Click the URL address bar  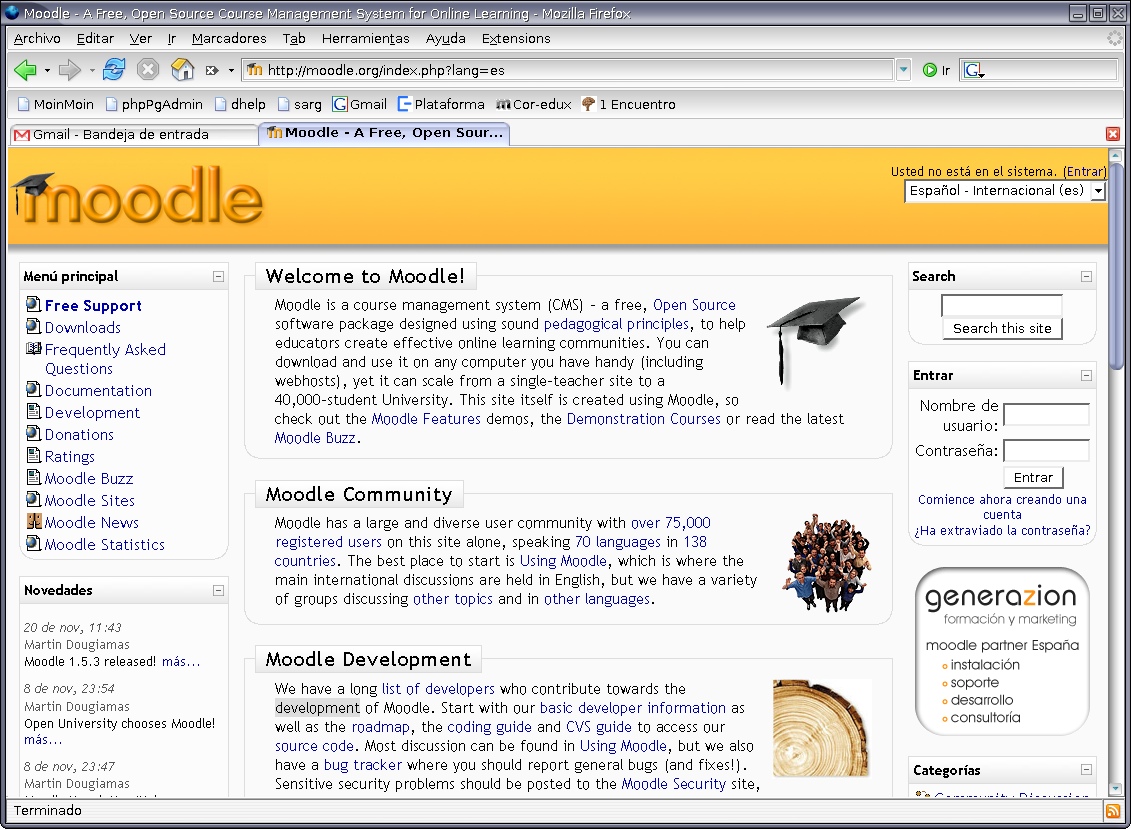tap(568, 70)
